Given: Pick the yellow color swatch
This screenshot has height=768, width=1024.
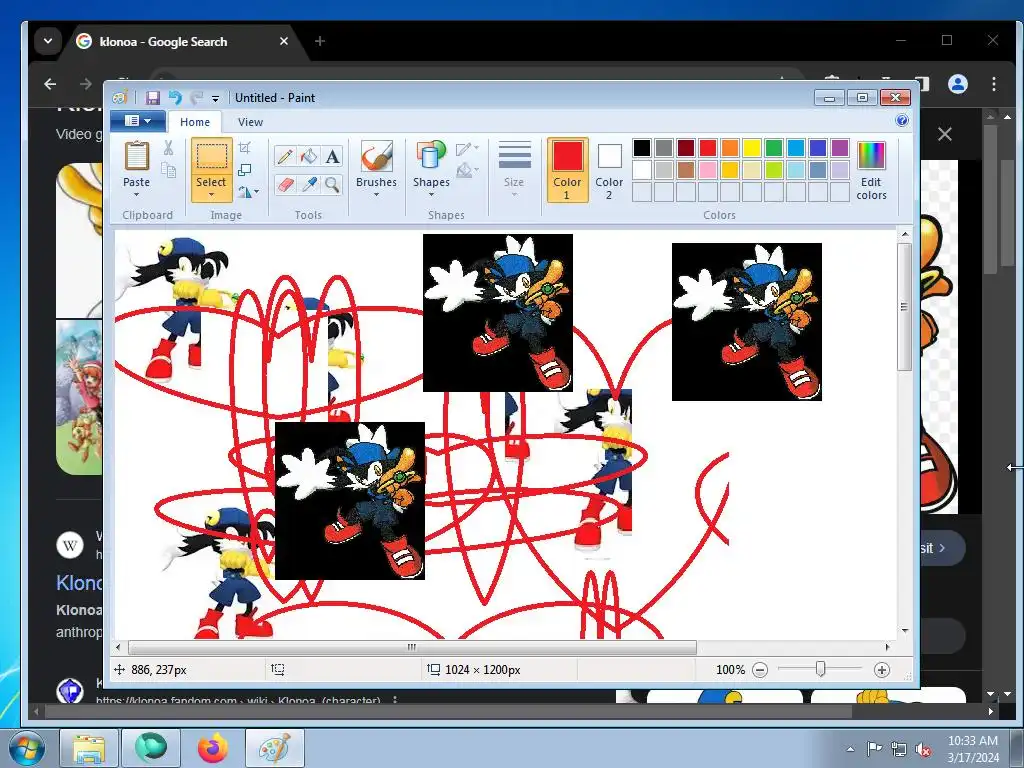Looking at the screenshot, I should pos(752,148).
